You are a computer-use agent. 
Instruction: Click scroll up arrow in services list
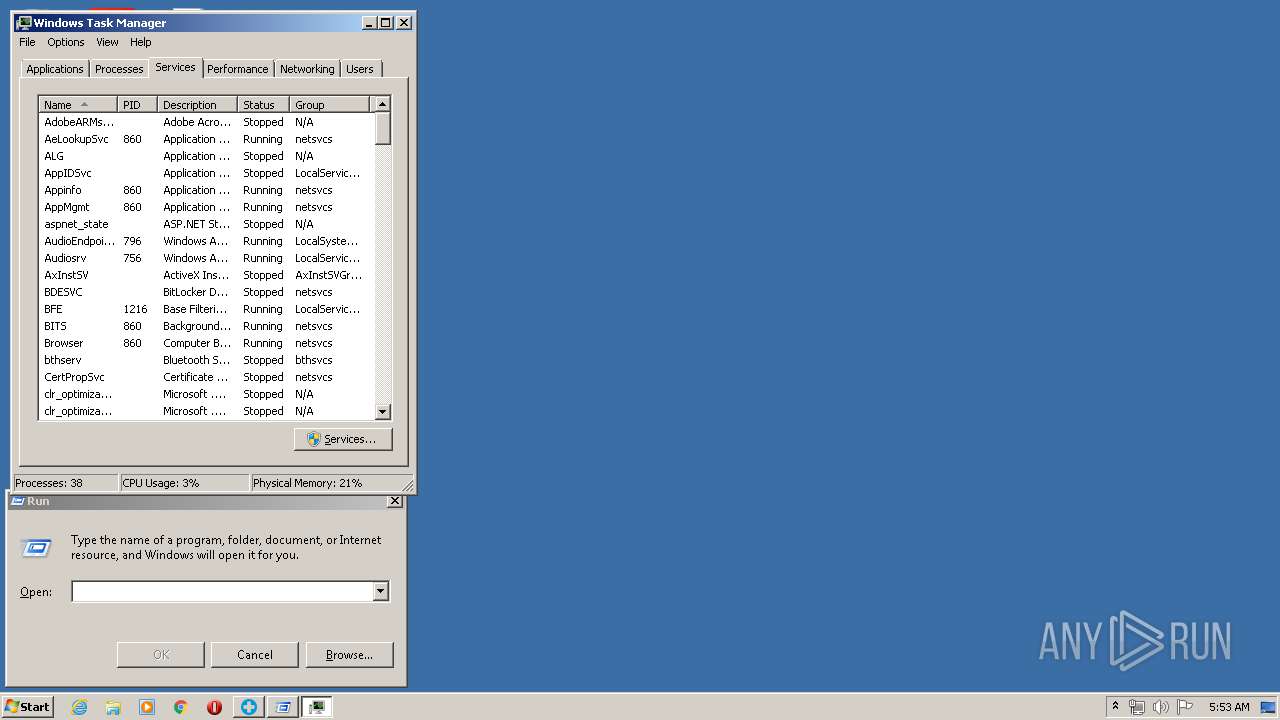(382, 104)
